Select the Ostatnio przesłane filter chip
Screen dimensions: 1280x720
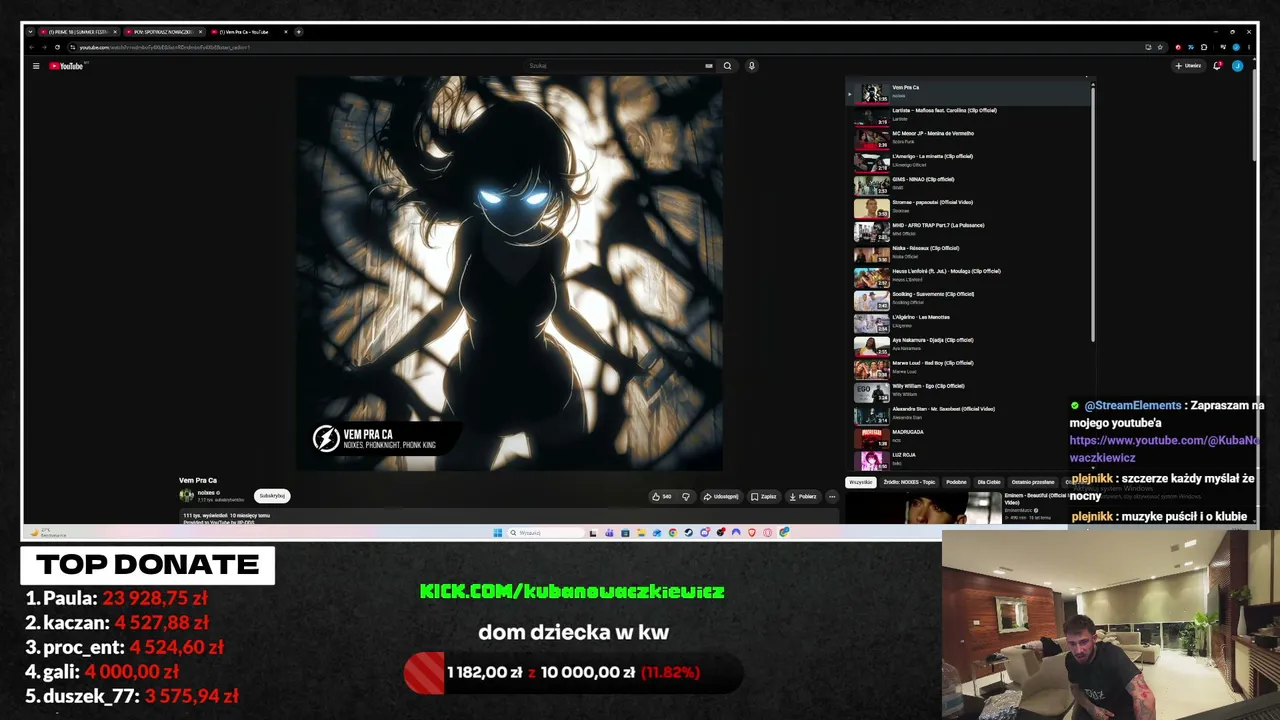[1033, 482]
